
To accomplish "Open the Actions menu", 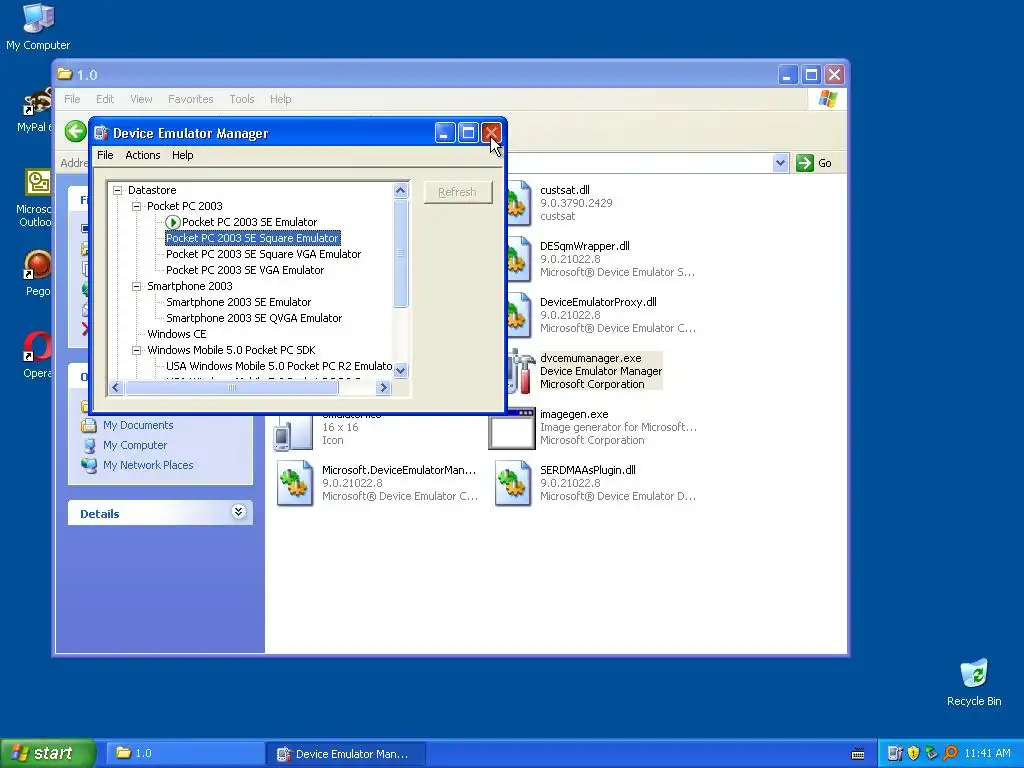I will coord(142,155).
